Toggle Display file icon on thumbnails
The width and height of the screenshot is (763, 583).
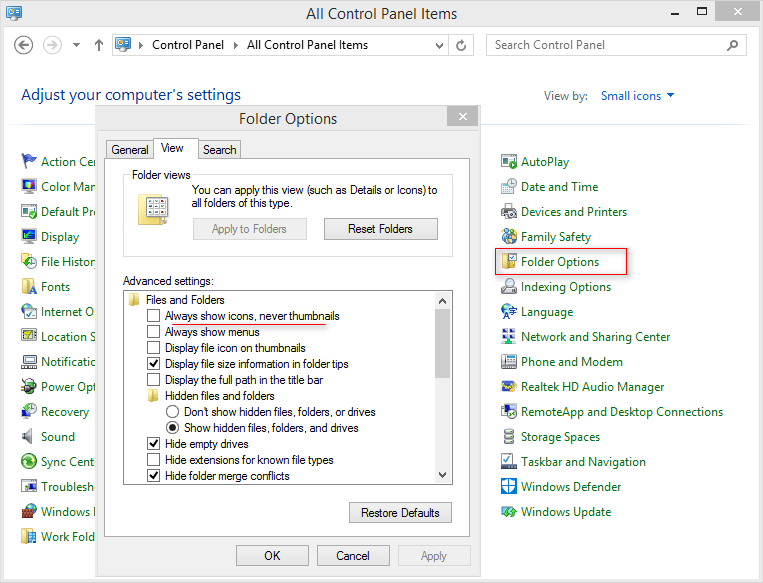(153, 348)
